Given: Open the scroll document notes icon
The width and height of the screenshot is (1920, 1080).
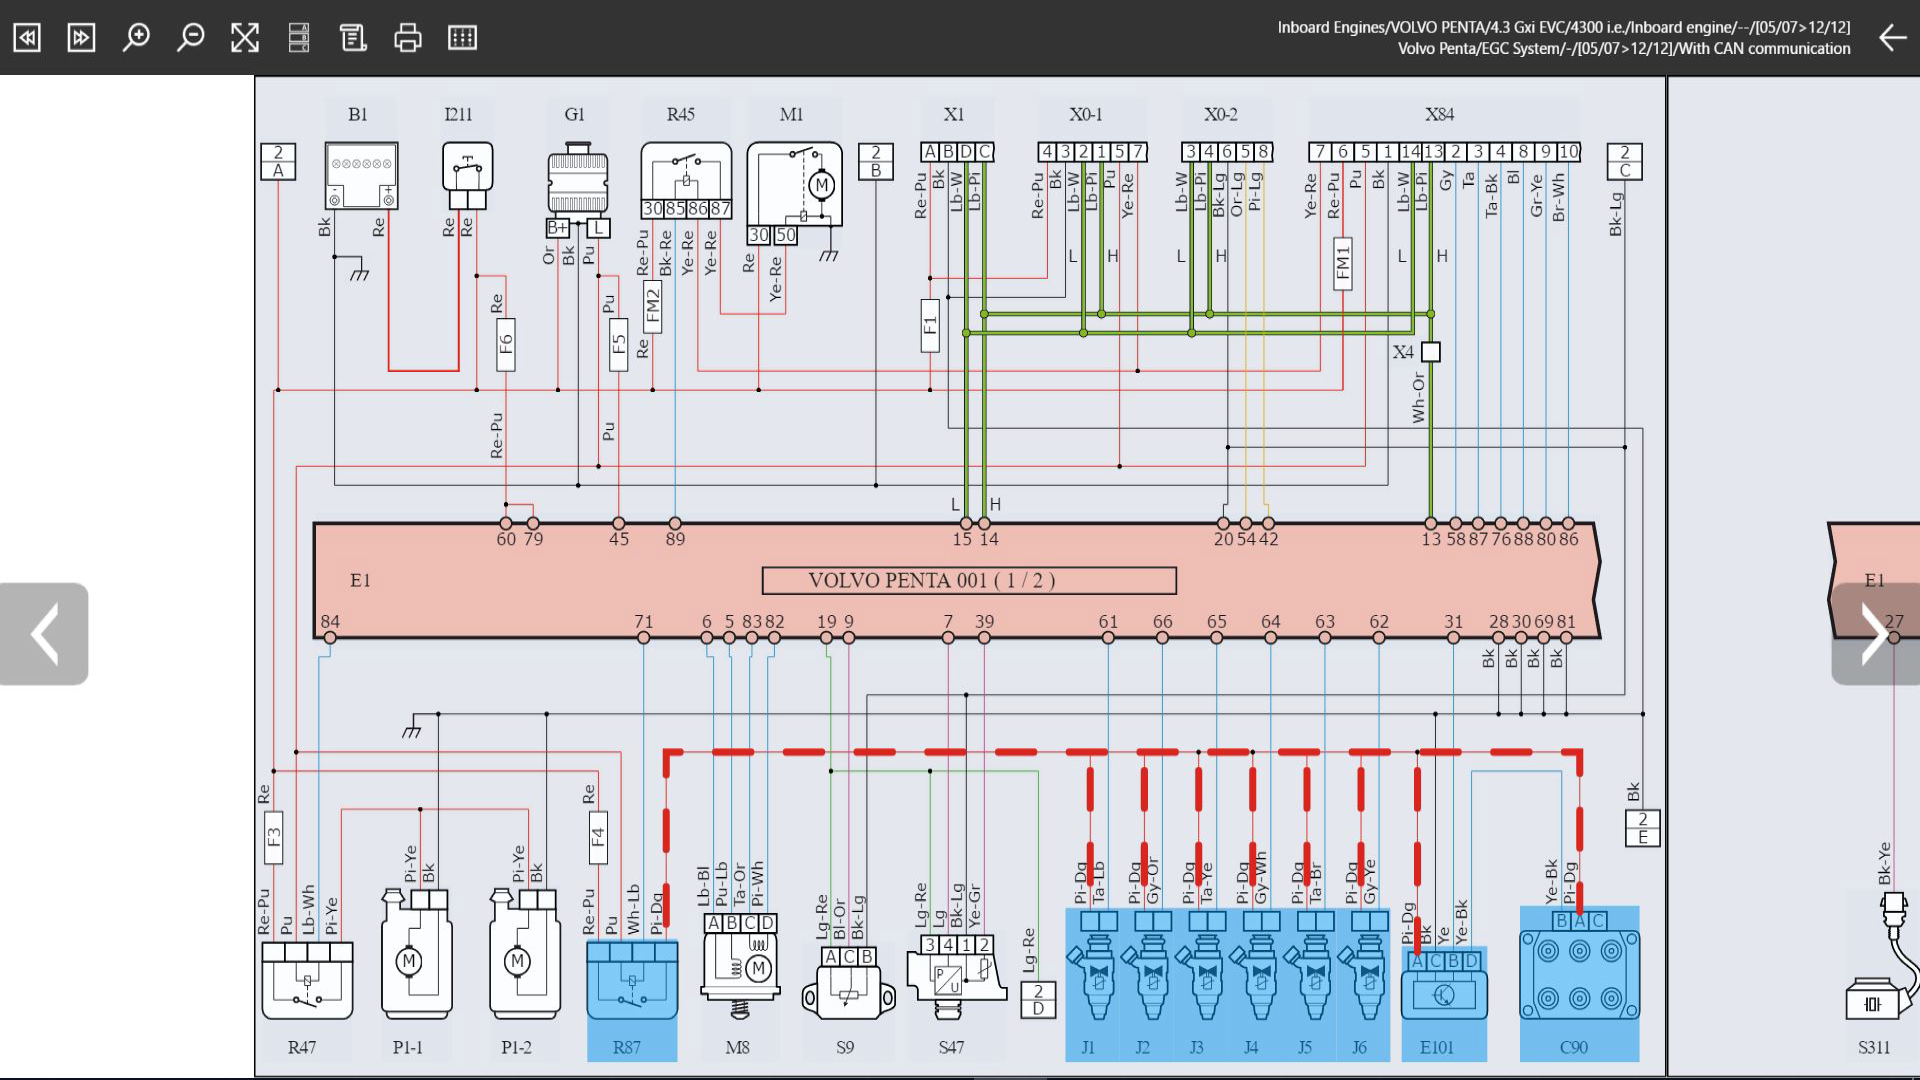Looking at the screenshot, I should pos(353,38).
